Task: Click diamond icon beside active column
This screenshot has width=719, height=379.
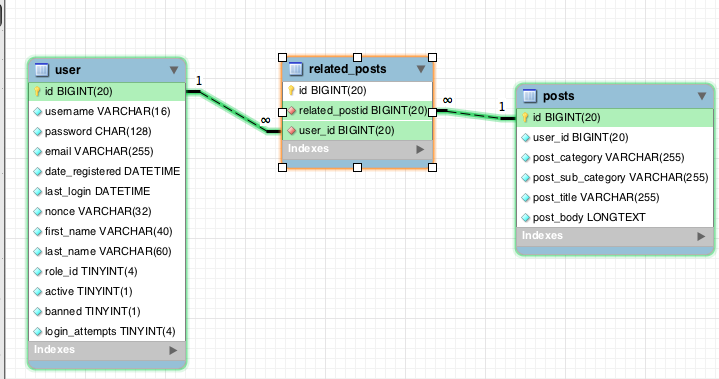Action: [x=38, y=291]
